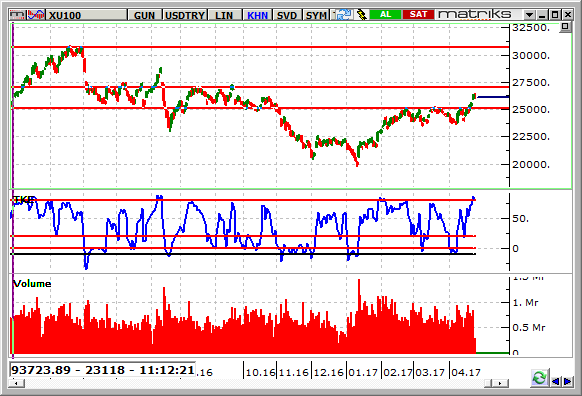Click the 27500 price axis label
This screenshot has height=396, width=582.
(x=530, y=83)
